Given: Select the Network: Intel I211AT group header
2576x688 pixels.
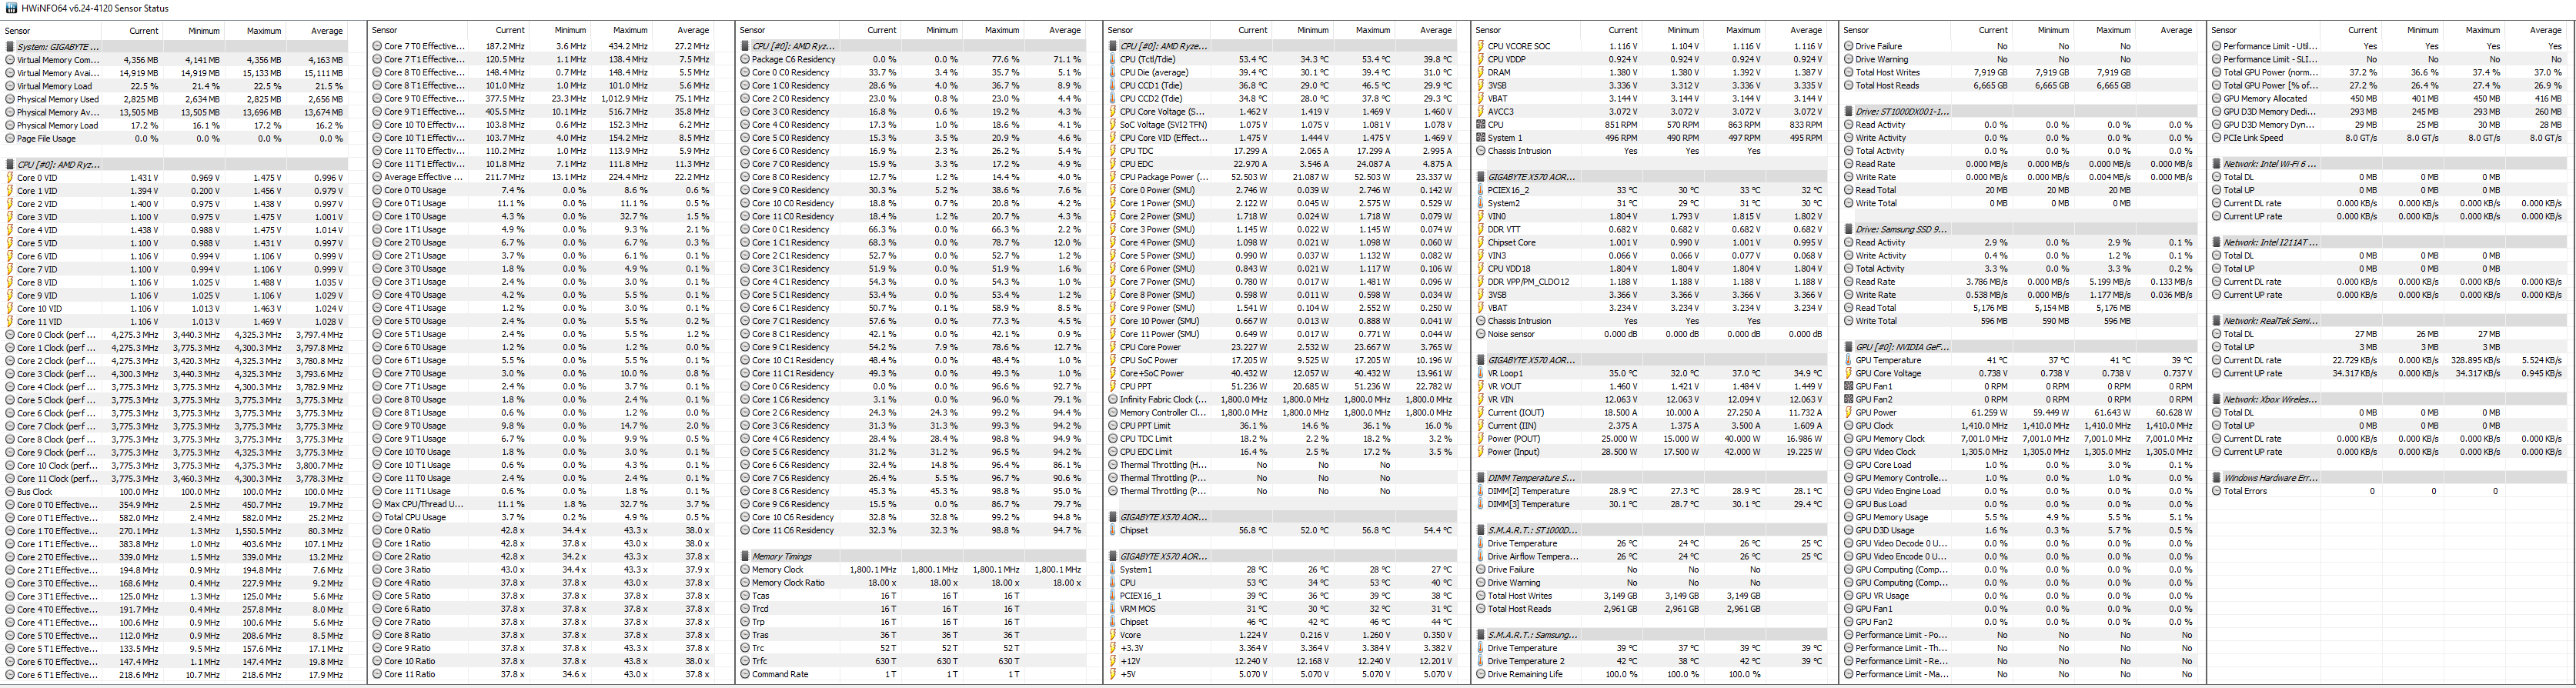Looking at the screenshot, I should pos(2389,243).
